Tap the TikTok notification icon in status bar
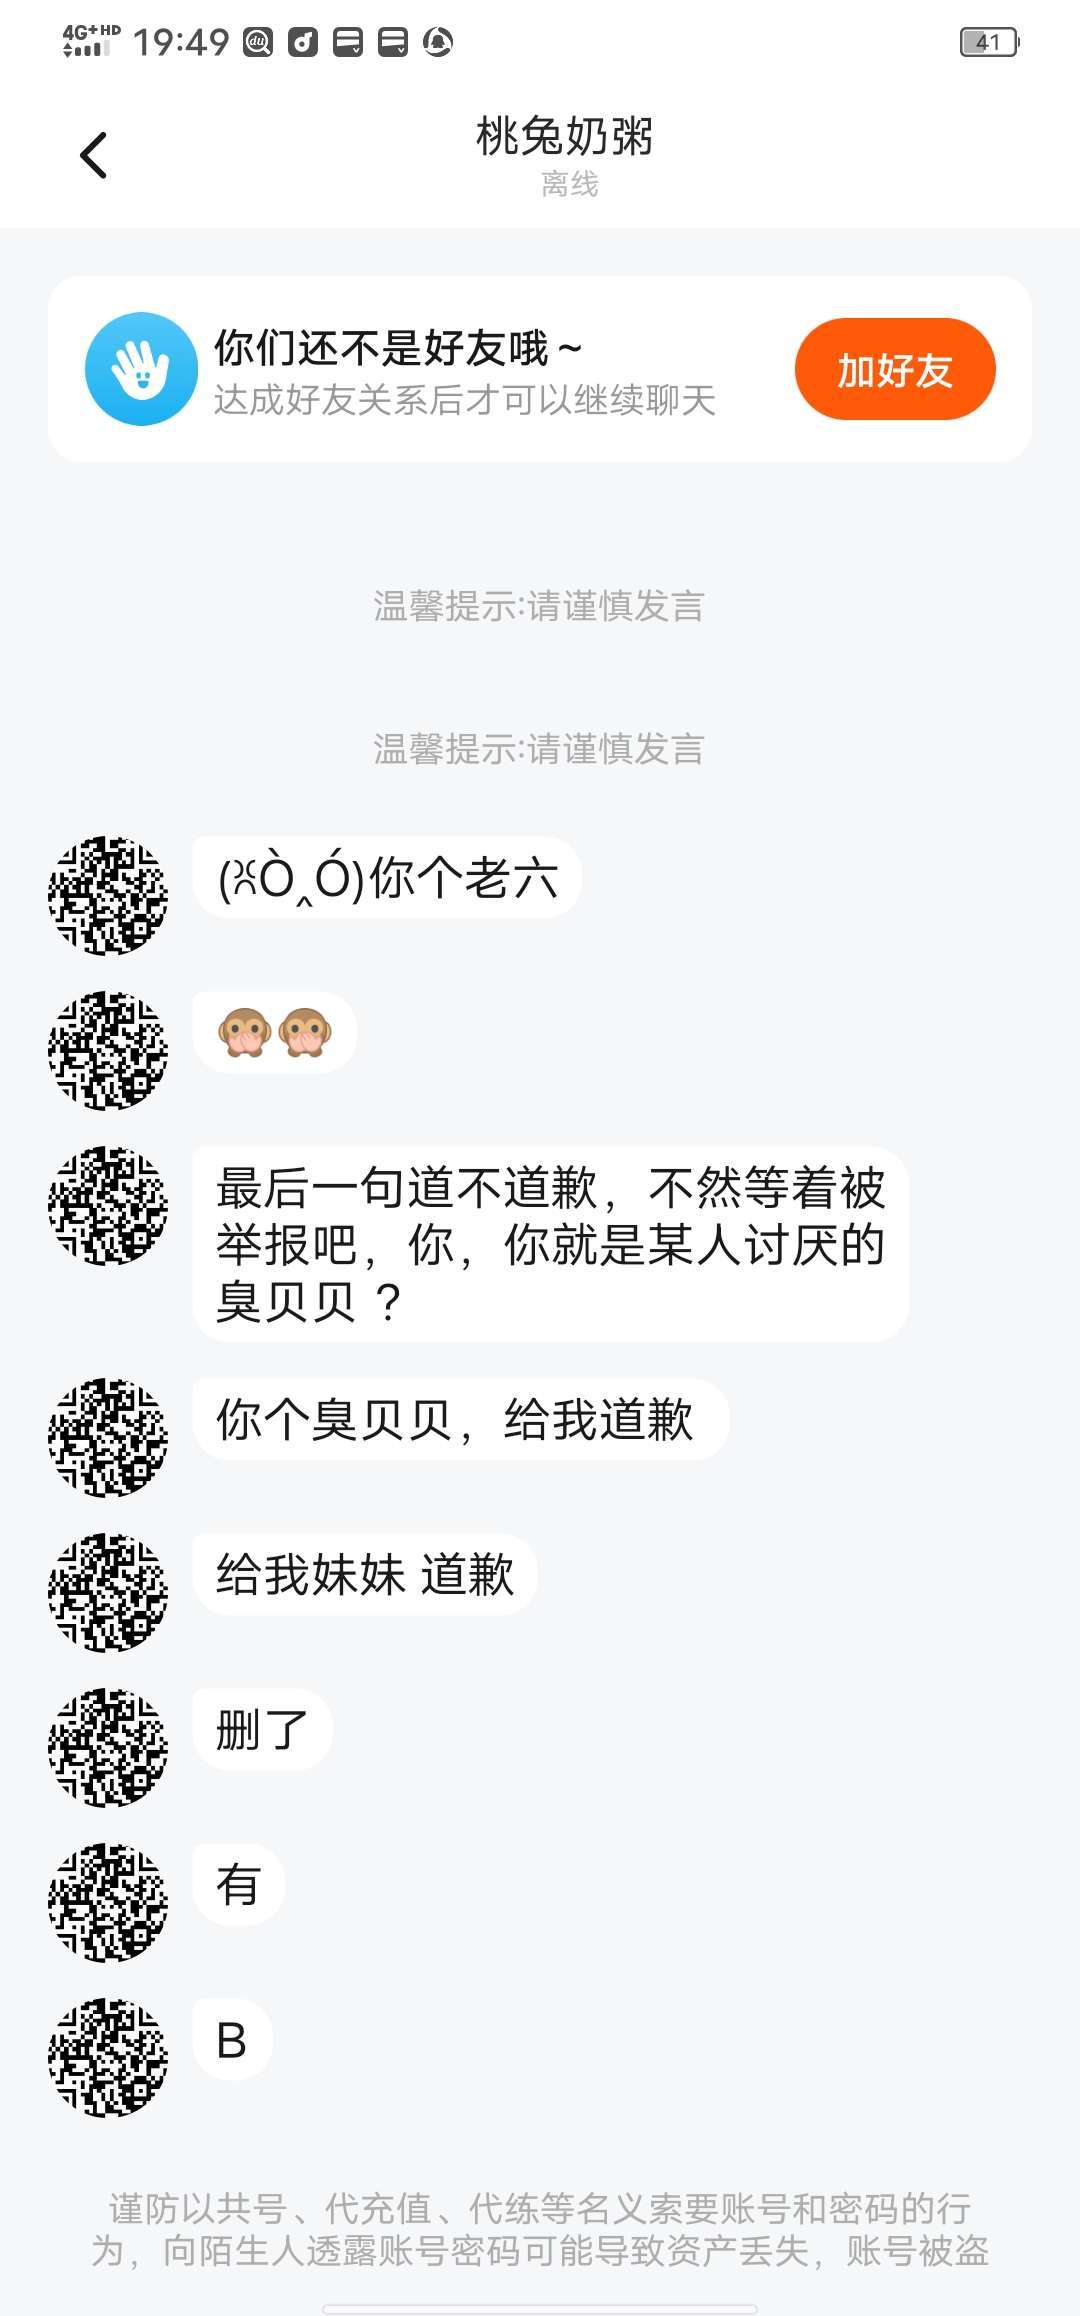1080x2316 pixels. pos(303,42)
